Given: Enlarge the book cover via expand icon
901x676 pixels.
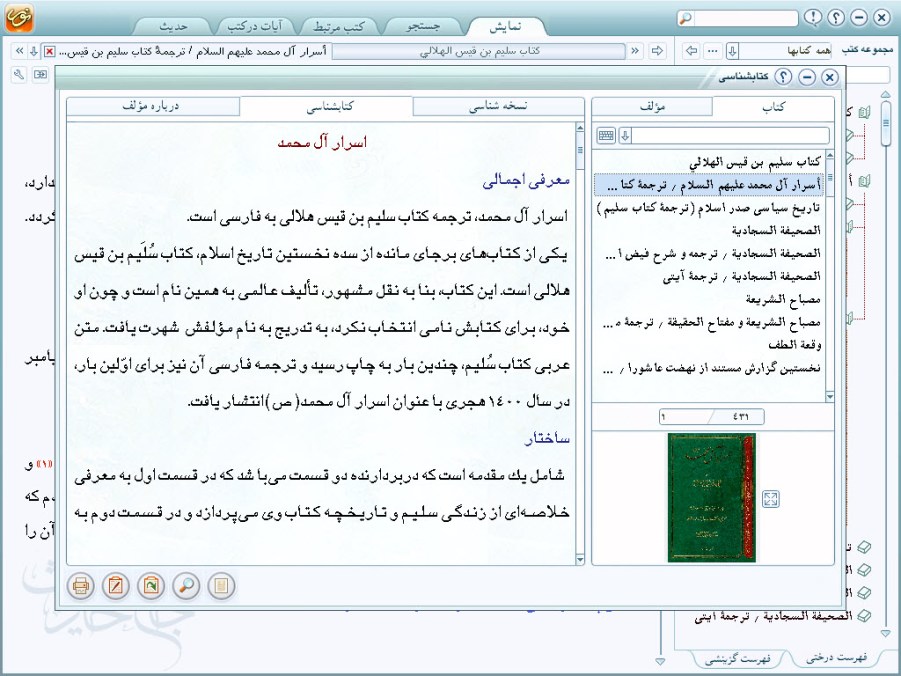Looking at the screenshot, I should coord(771,498).
